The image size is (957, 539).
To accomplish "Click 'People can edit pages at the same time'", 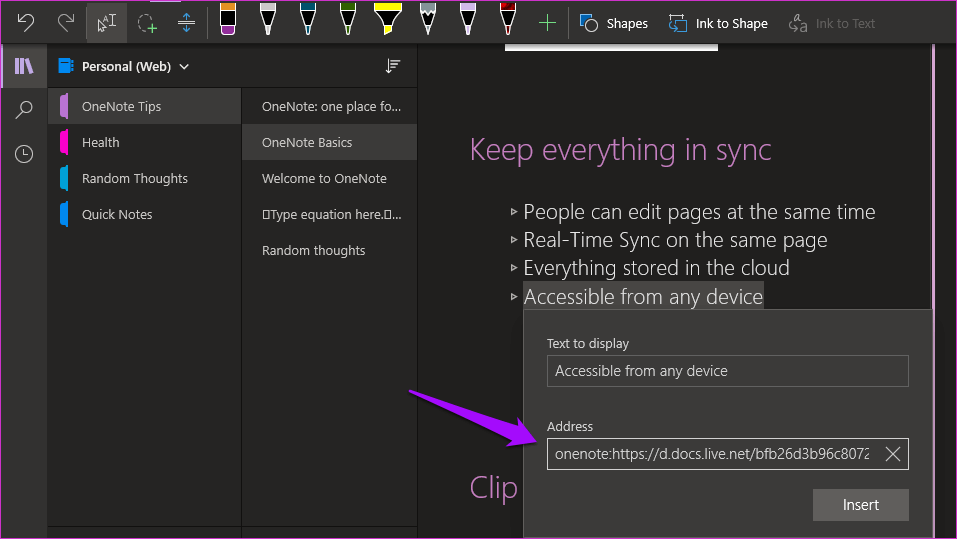I will pos(699,212).
